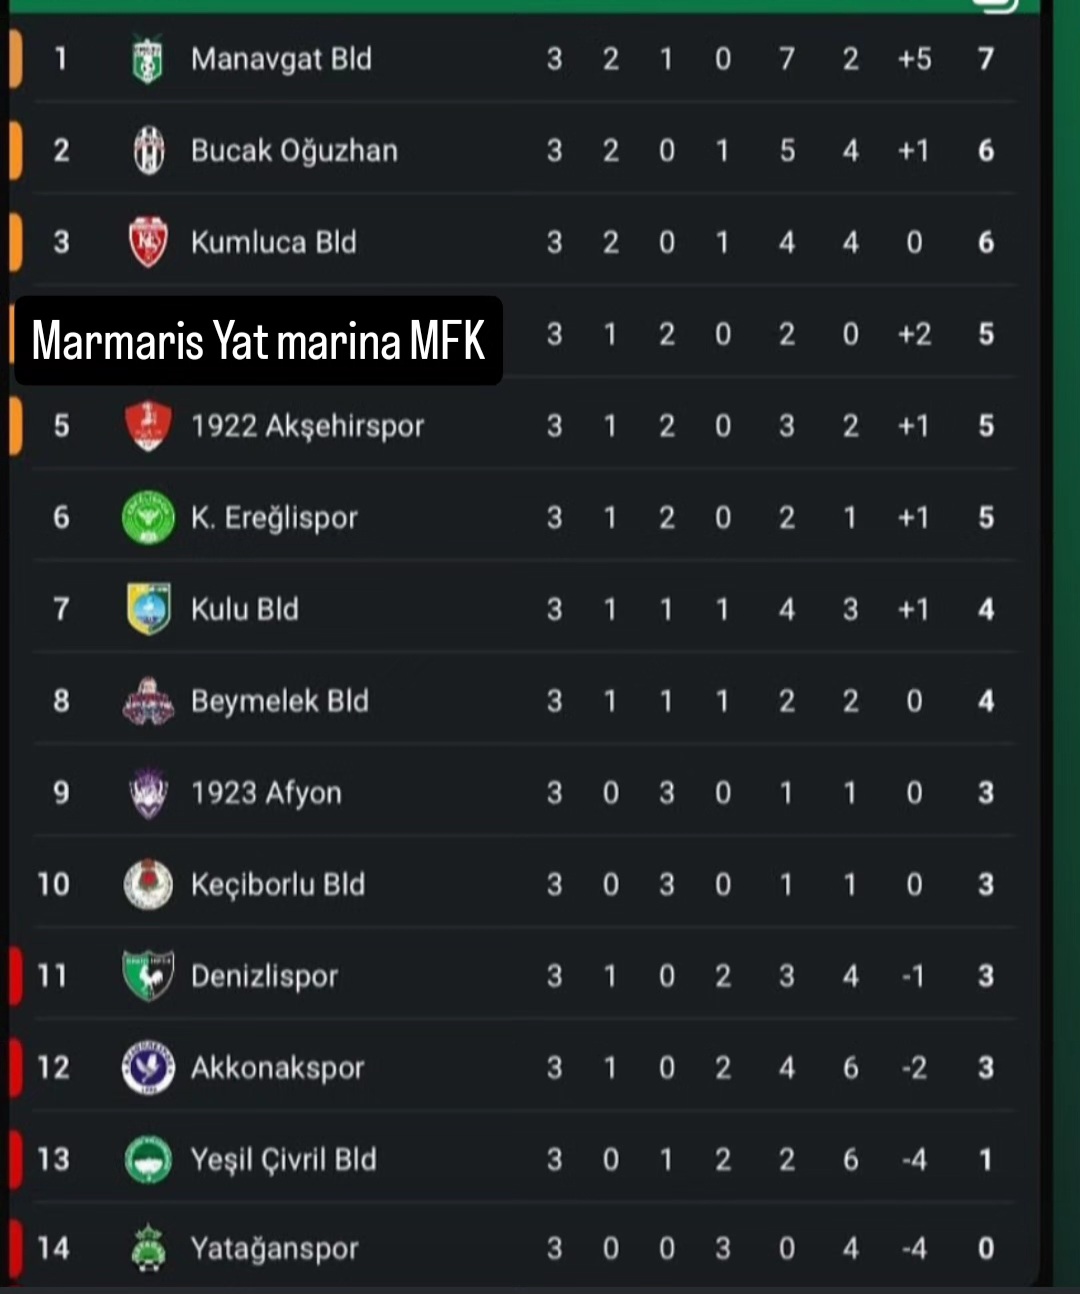Open the Denizlispor team page link
The height and width of the screenshot is (1294, 1080).
click(x=264, y=976)
